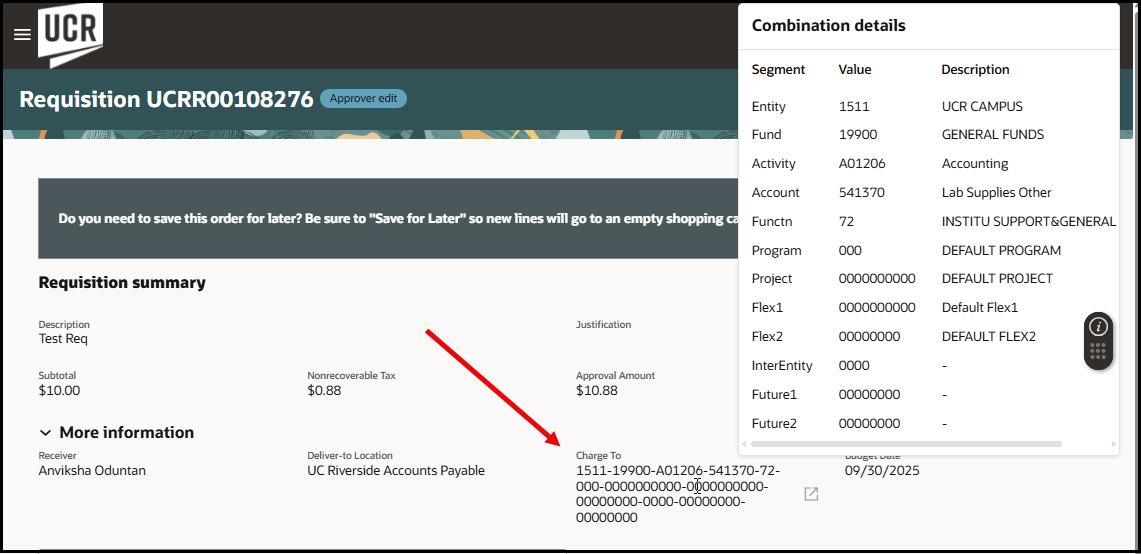The height and width of the screenshot is (554, 1141).
Task: Click the Deliver-to Location value
Action: 395,471
